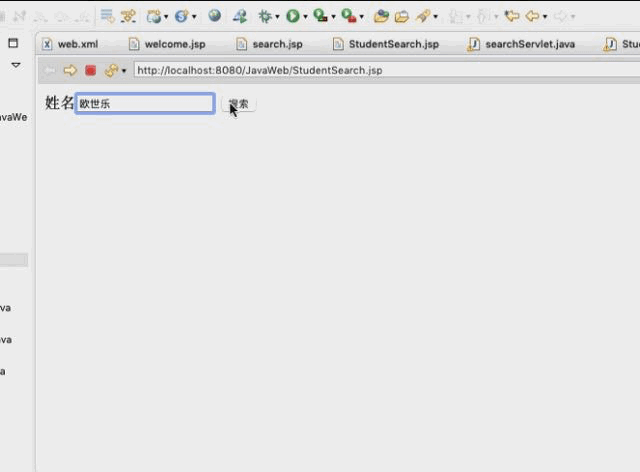Open the External Tools dropdown arrow
640x472 pixels.
point(361,17)
